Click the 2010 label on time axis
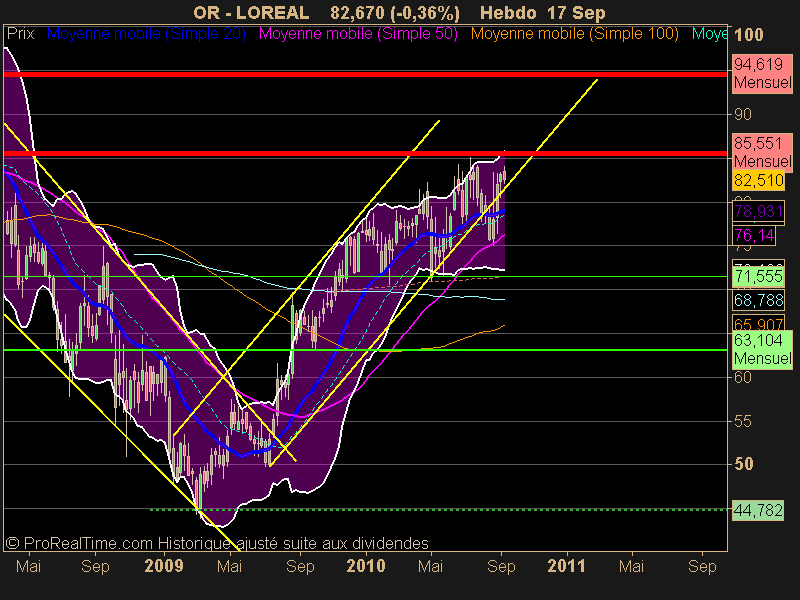Viewport: 800px width, 600px height. coord(366,566)
